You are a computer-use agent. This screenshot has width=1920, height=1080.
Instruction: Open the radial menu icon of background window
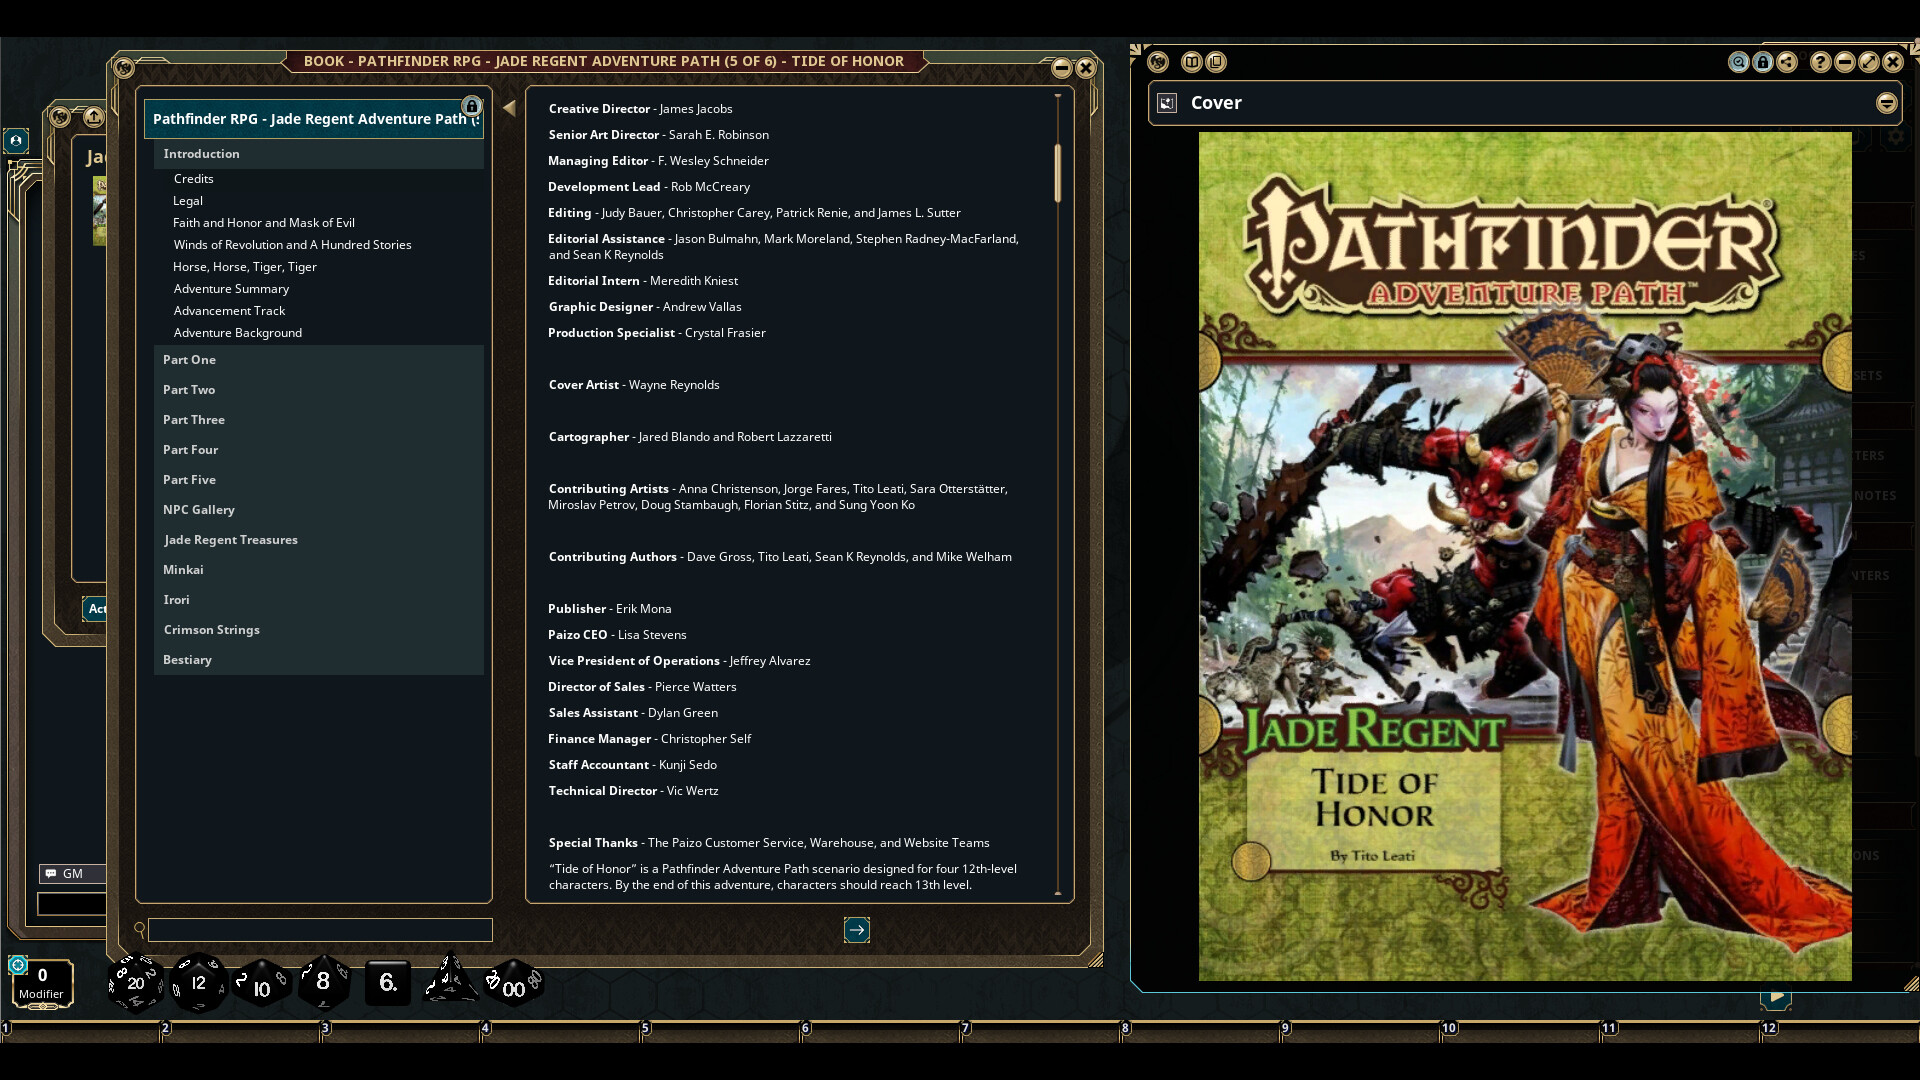pos(60,117)
